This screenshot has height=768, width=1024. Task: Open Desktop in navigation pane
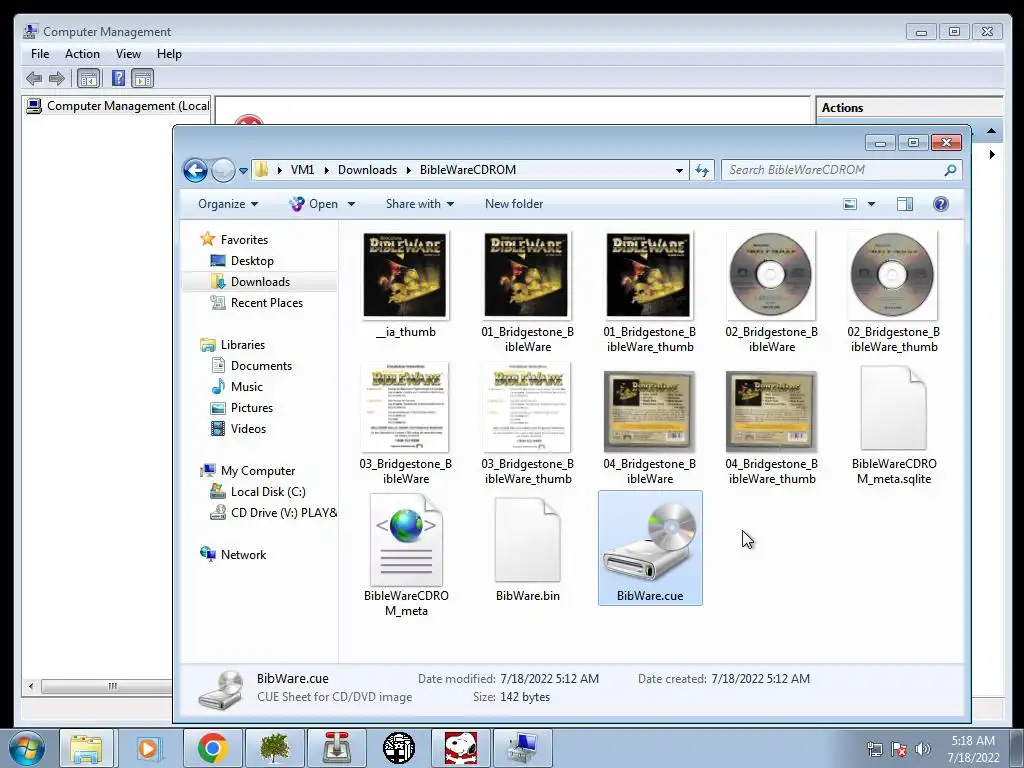[251, 261]
